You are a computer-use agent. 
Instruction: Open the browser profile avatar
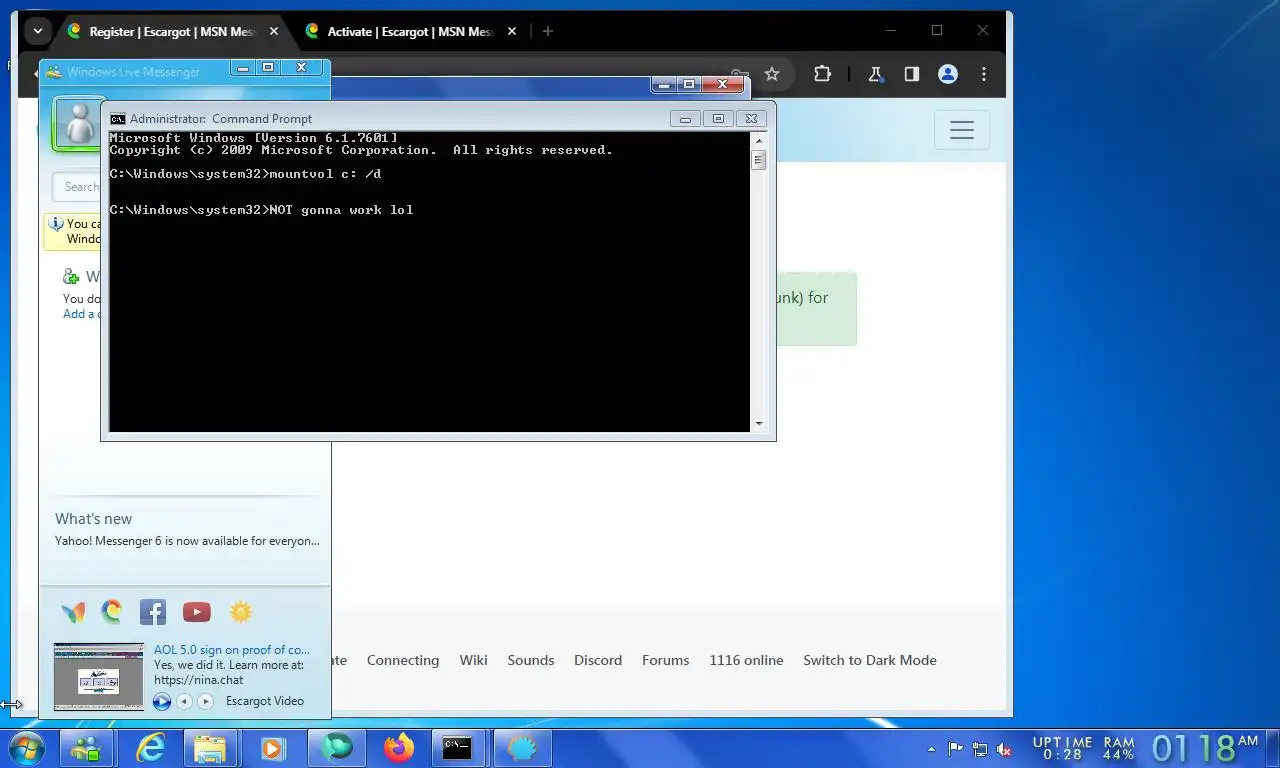point(948,74)
